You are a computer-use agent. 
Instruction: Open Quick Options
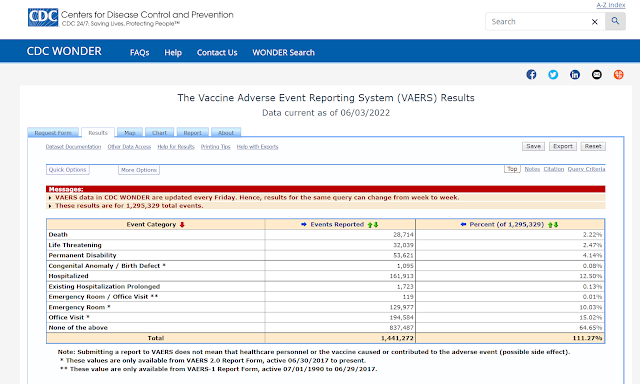(x=67, y=170)
